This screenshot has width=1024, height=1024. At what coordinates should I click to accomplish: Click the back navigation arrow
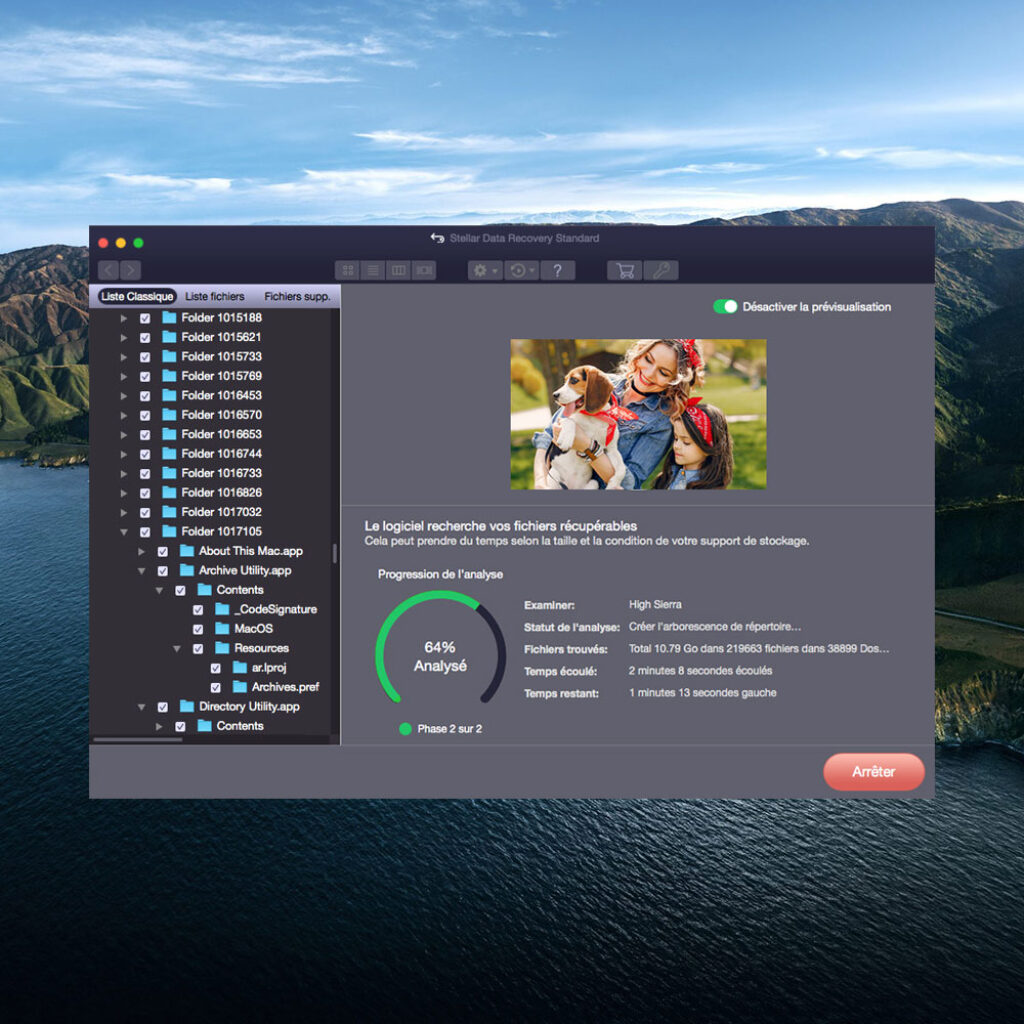tap(108, 270)
